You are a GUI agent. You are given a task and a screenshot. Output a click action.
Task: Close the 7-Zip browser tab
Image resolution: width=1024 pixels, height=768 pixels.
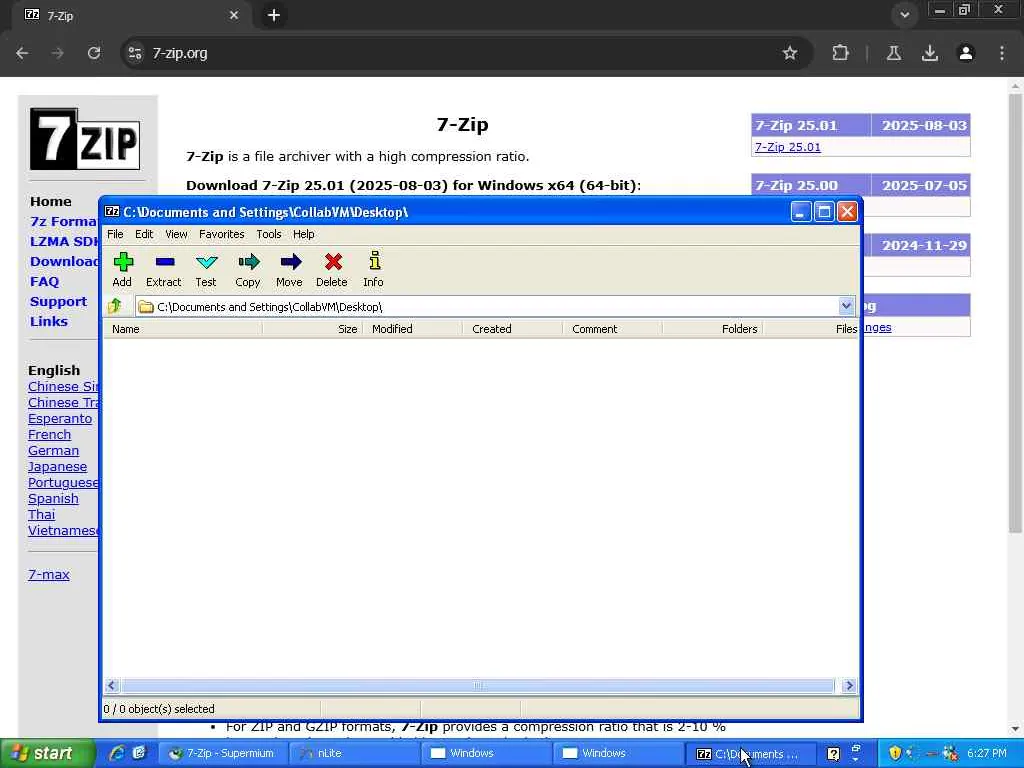(x=234, y=15)
